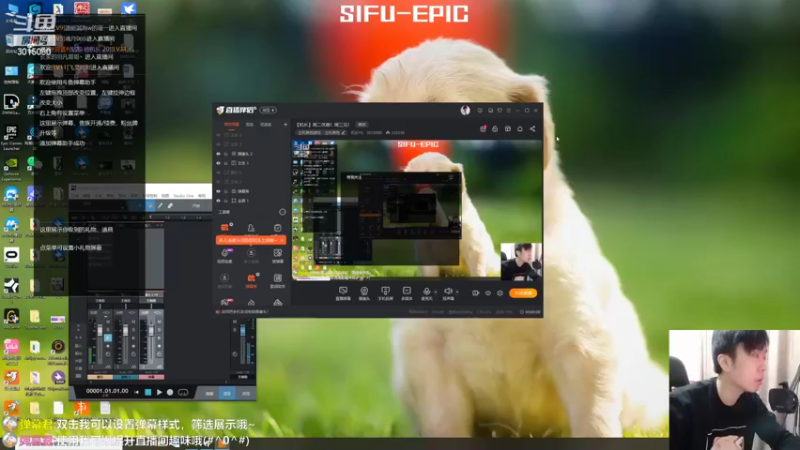Click the edit button beside the stream title
Viewport: 800px width, 450px height.
(x=362, y=124)
